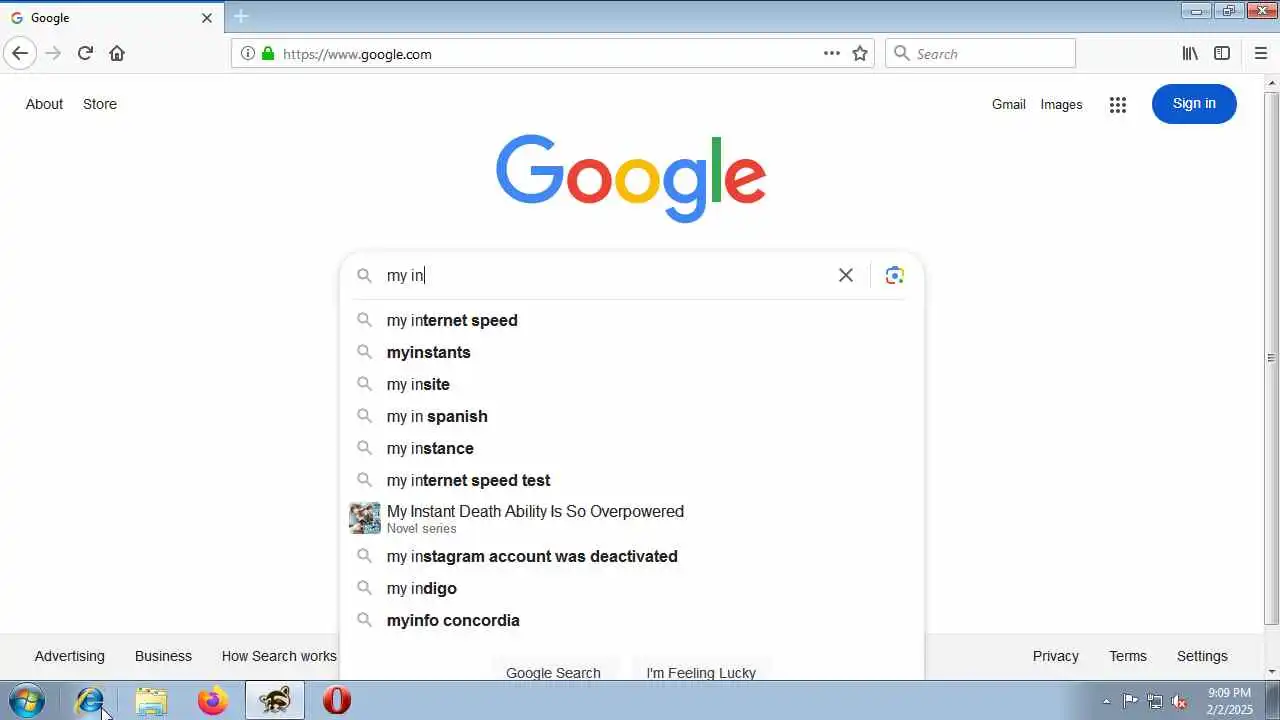Select suggestion my internet speed
This screenshot has height=720, width=1280.
(x=632, y=320)
